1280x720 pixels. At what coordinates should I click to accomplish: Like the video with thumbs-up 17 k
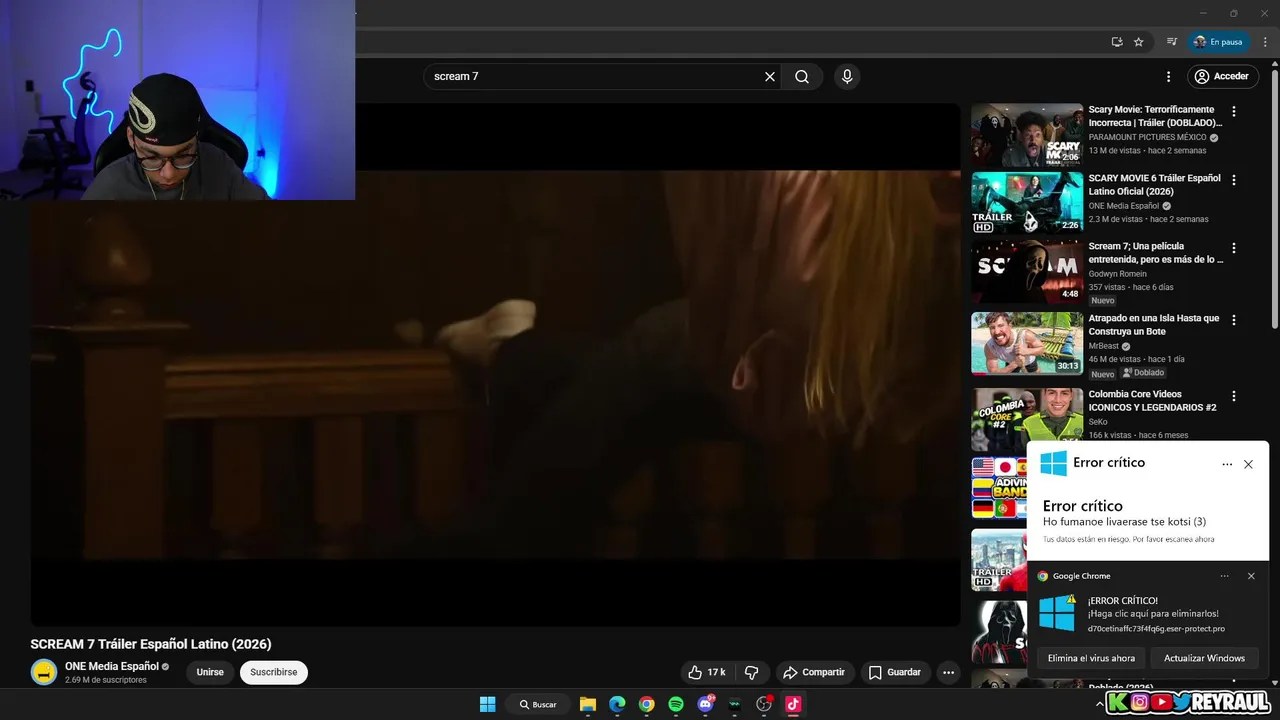706,672
